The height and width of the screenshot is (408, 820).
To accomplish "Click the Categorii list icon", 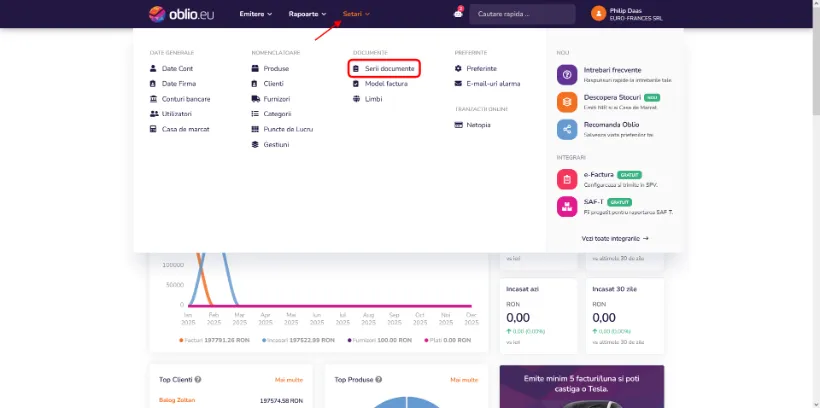I will pyautogui.click(x=255, y=114).
